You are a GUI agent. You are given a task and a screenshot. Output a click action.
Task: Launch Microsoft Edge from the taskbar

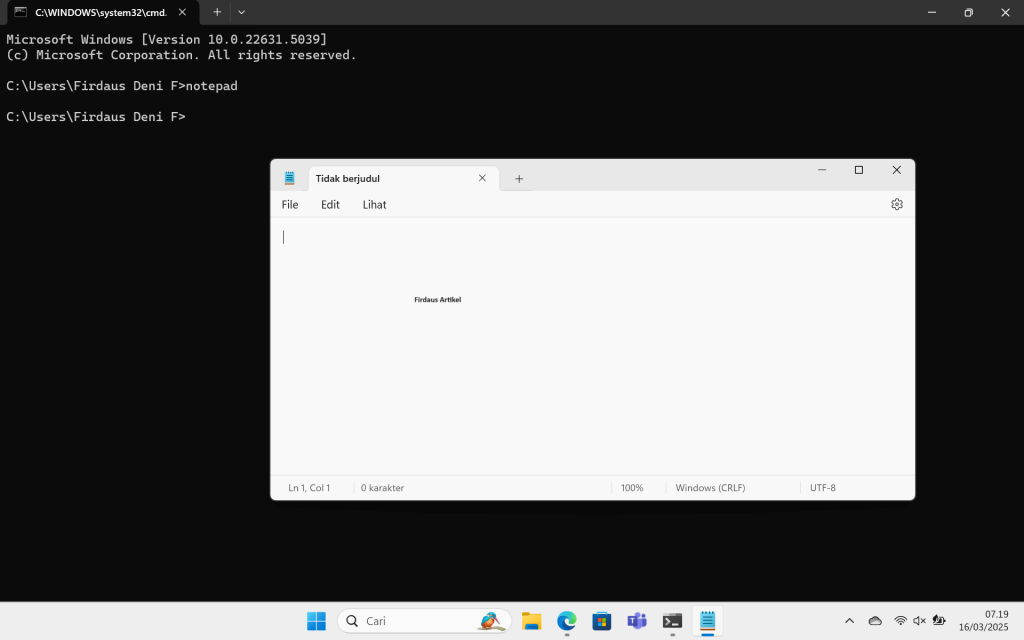pyautogui.click(x=566, y=621)
